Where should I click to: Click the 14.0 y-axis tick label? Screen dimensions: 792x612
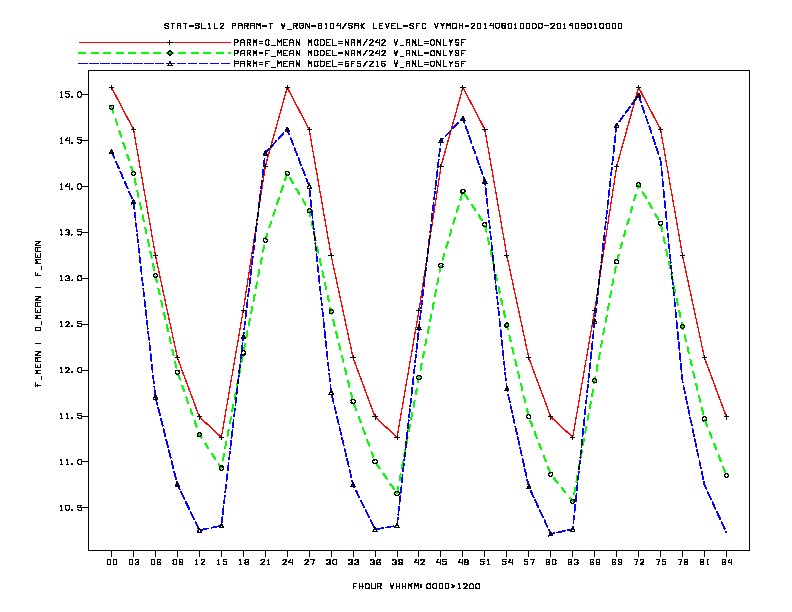point(70,186)
